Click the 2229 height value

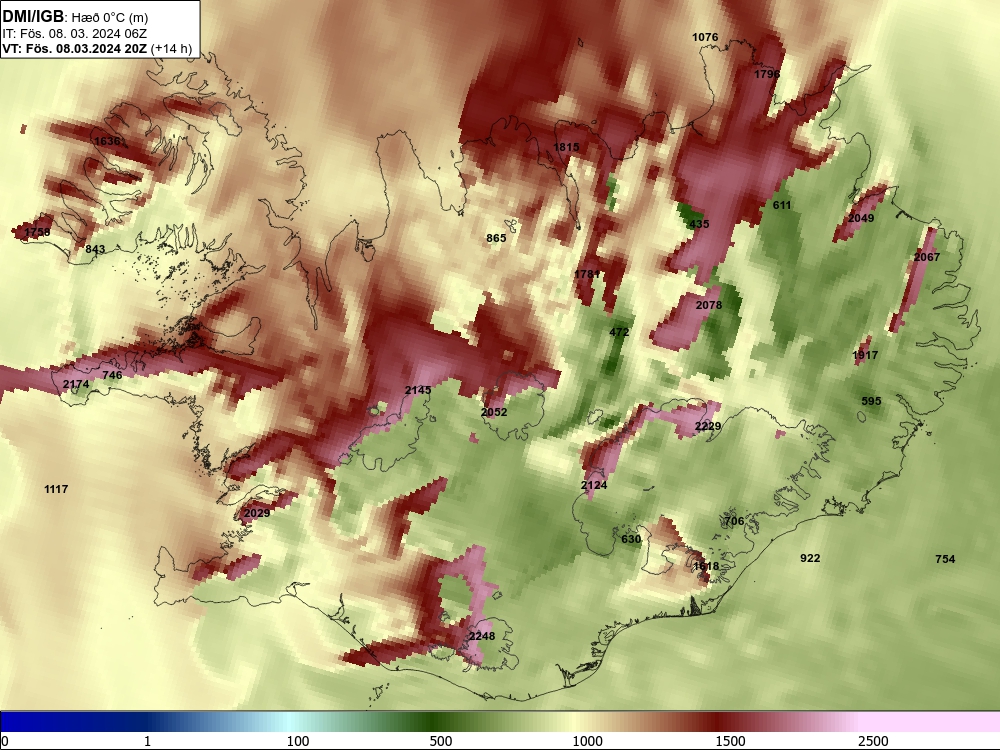point(708,427)
